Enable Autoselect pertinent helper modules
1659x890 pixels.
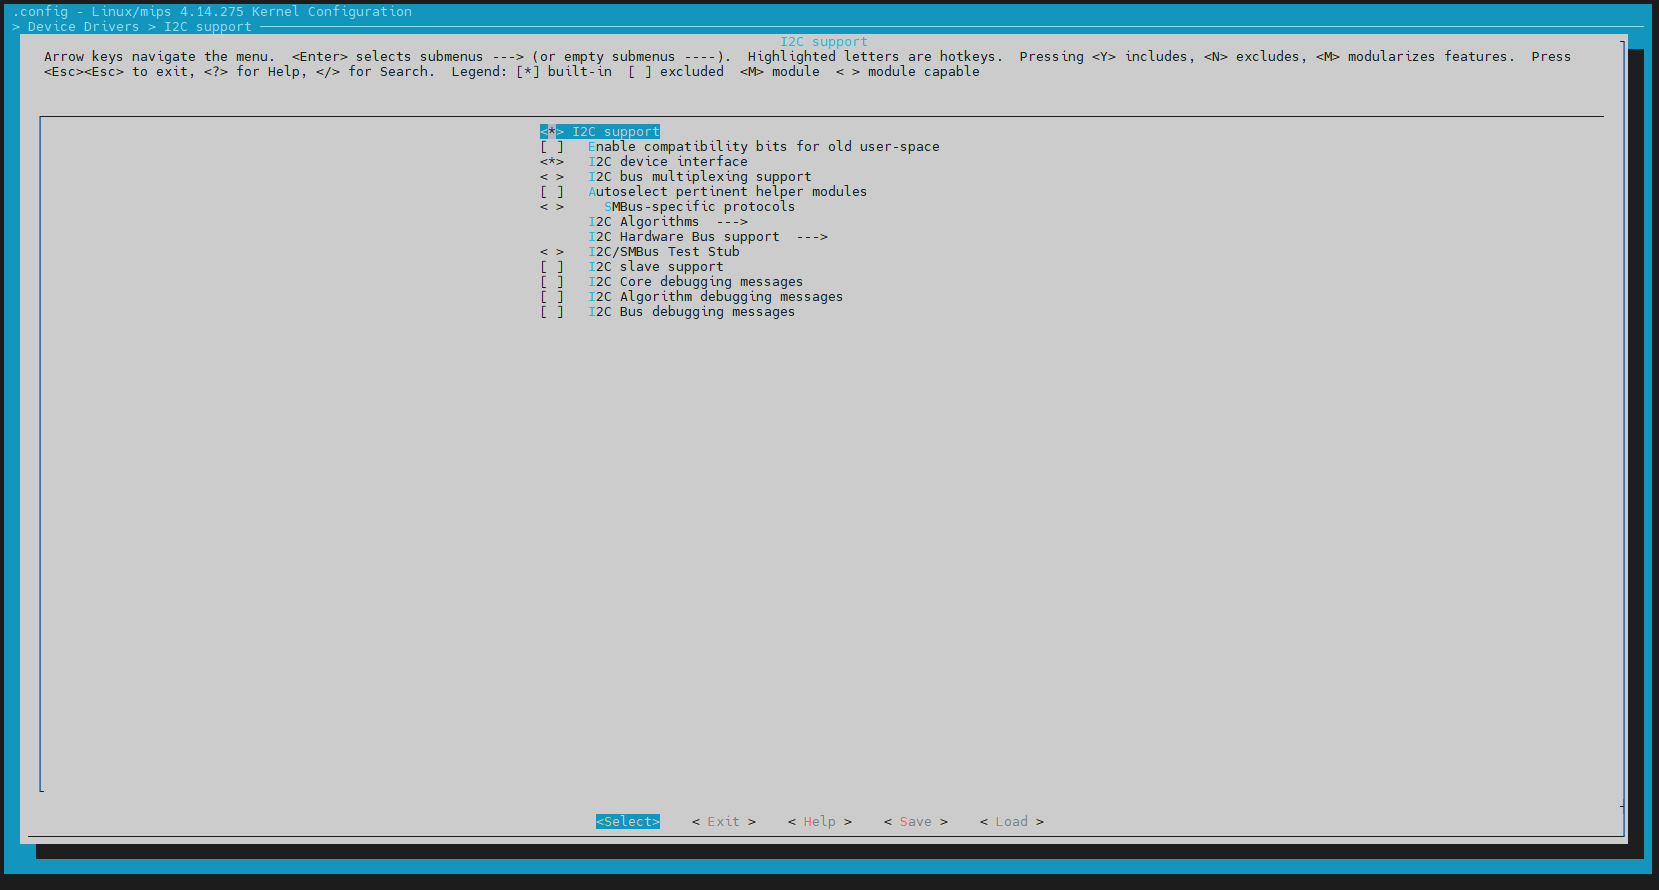pos(727,192)
